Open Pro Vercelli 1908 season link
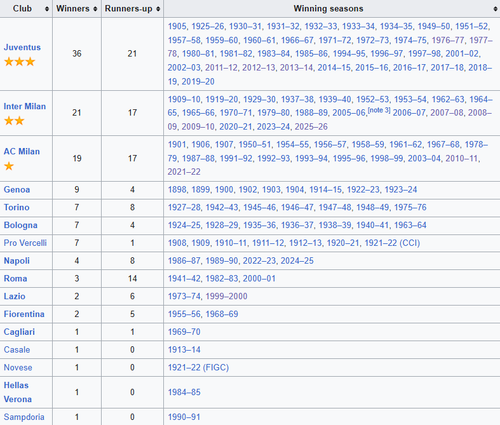The image size is (500, 425). coord(177,243)
